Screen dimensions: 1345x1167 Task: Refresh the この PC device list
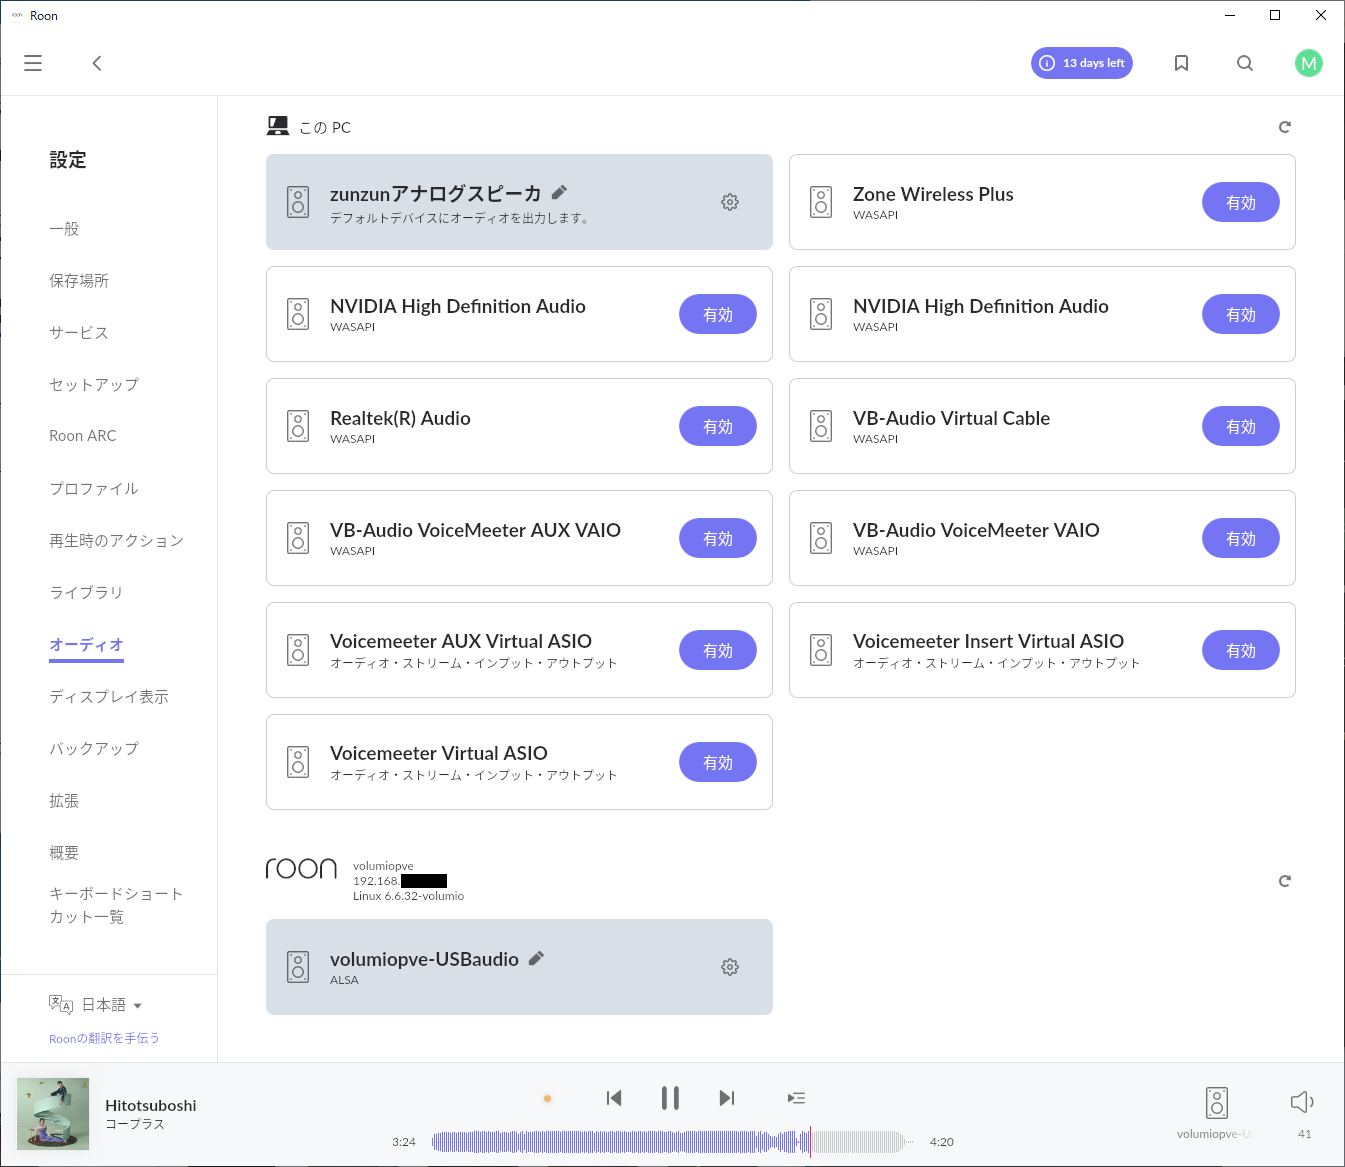coord(1285,127)
